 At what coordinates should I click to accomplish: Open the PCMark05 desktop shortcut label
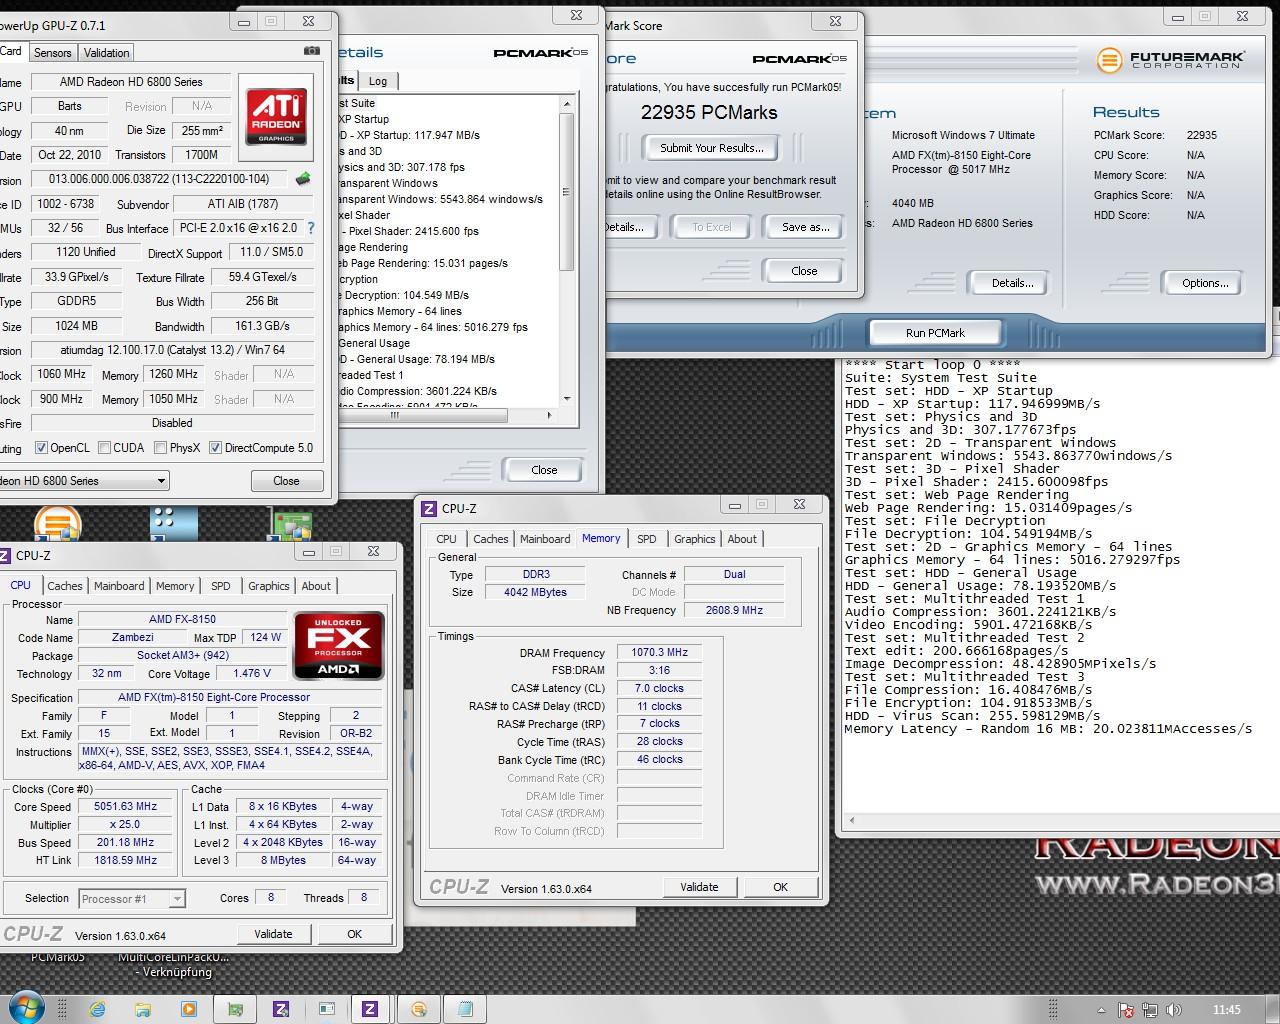coord(58,957)
